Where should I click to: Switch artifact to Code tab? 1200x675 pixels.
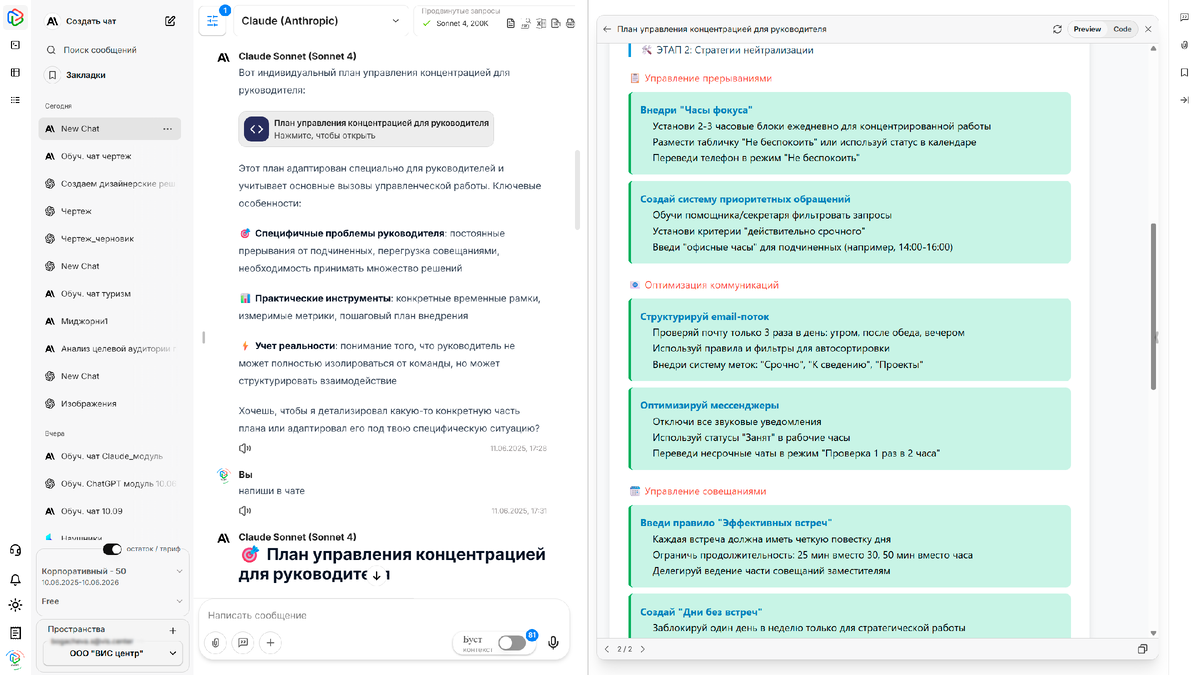[1122, 29]
